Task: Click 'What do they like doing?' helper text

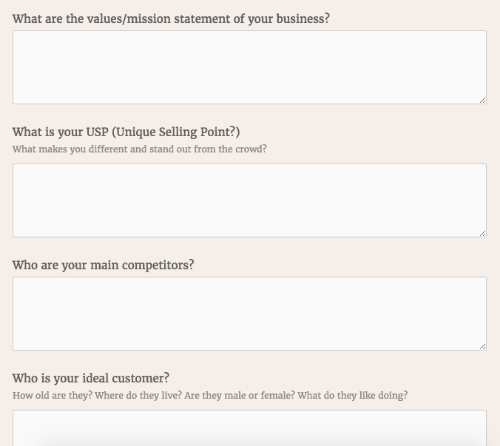Action: coord(352,396)
